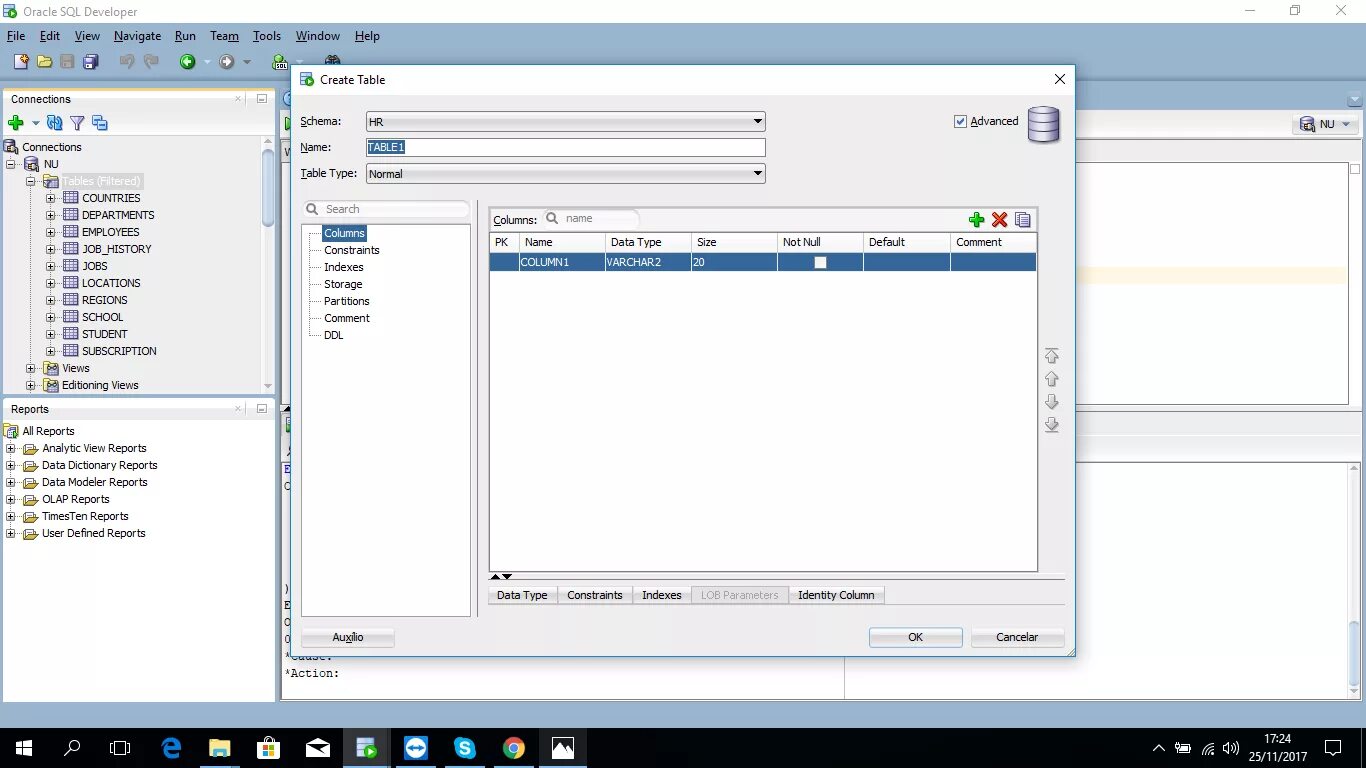Click the Search field in dialog
Image resolution: width=1366 pixels, height=768 pixels.
coord(386,209)
